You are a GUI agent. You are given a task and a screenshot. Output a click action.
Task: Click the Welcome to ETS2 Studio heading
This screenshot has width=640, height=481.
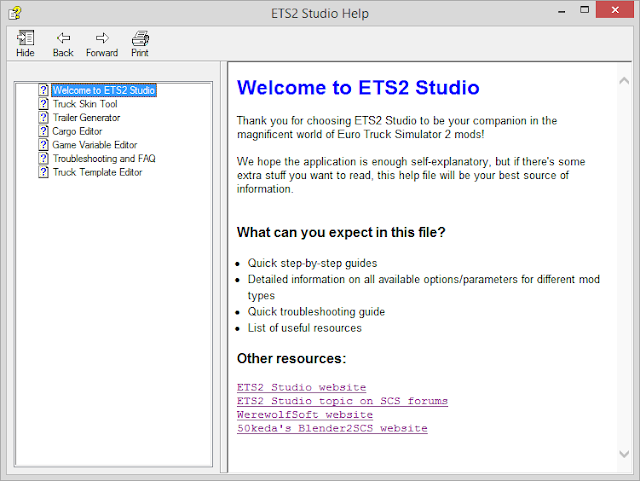point(358,87)
